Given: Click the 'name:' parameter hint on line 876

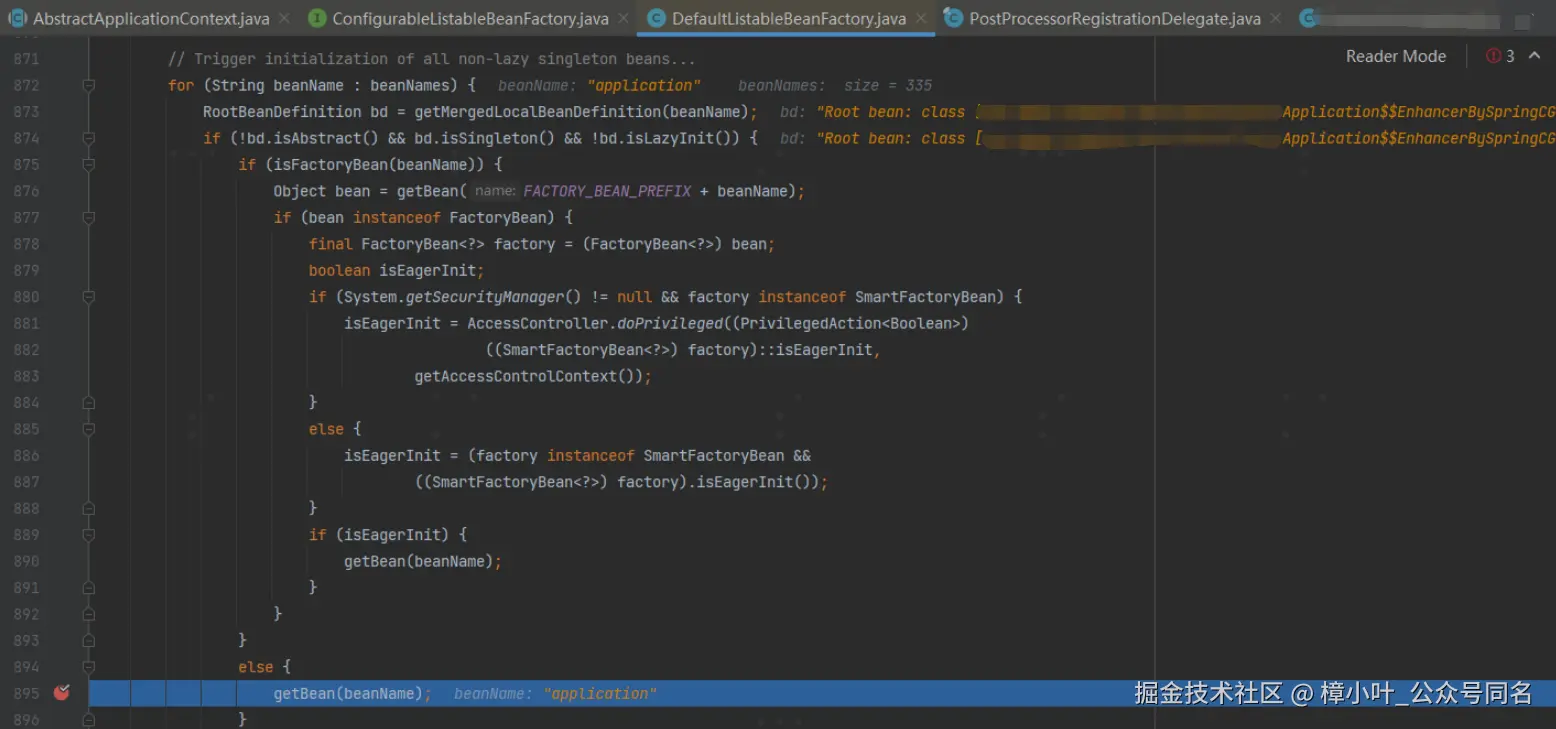Looking at the screenshot, I should coord(495,191).
